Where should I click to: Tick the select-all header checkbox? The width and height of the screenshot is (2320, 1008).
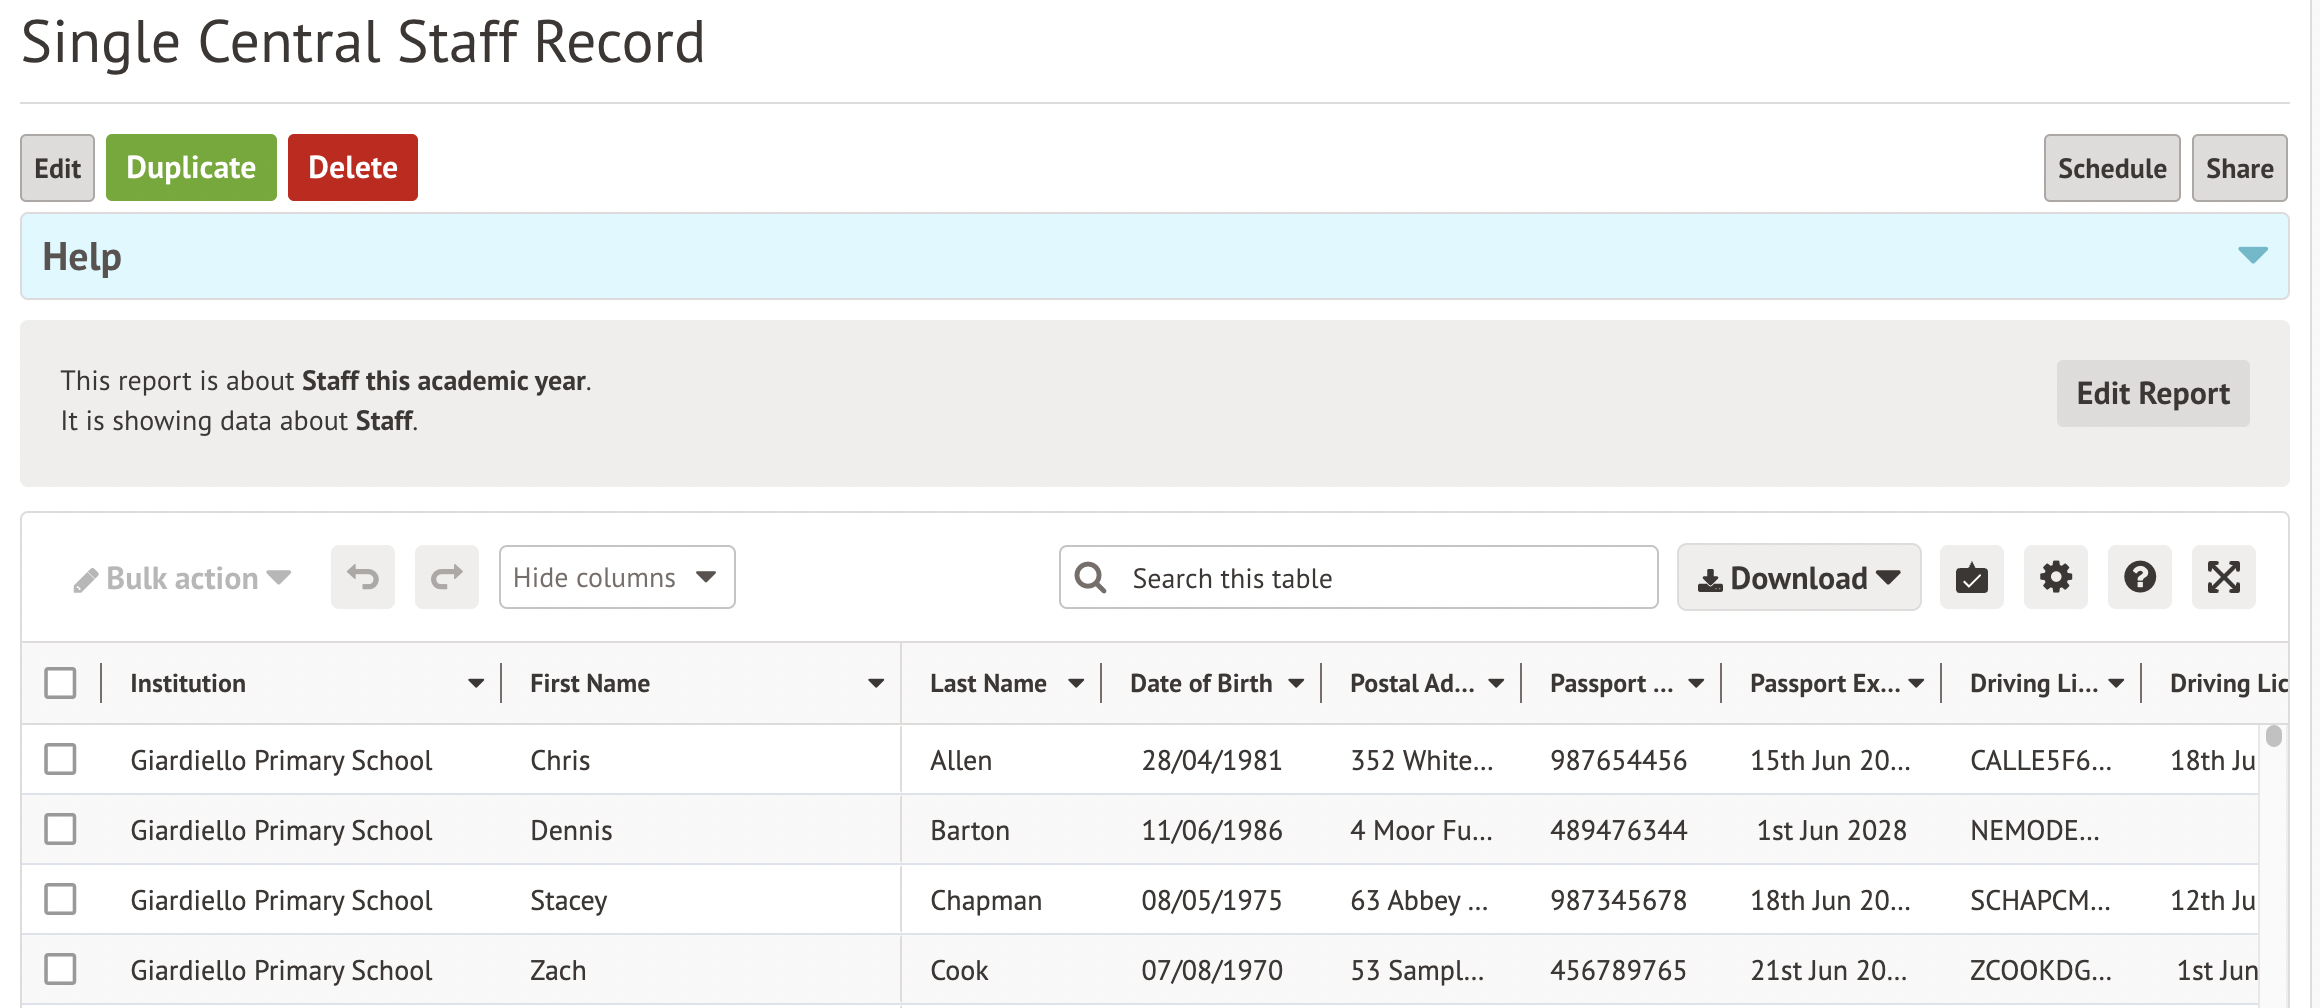[61, 683]
